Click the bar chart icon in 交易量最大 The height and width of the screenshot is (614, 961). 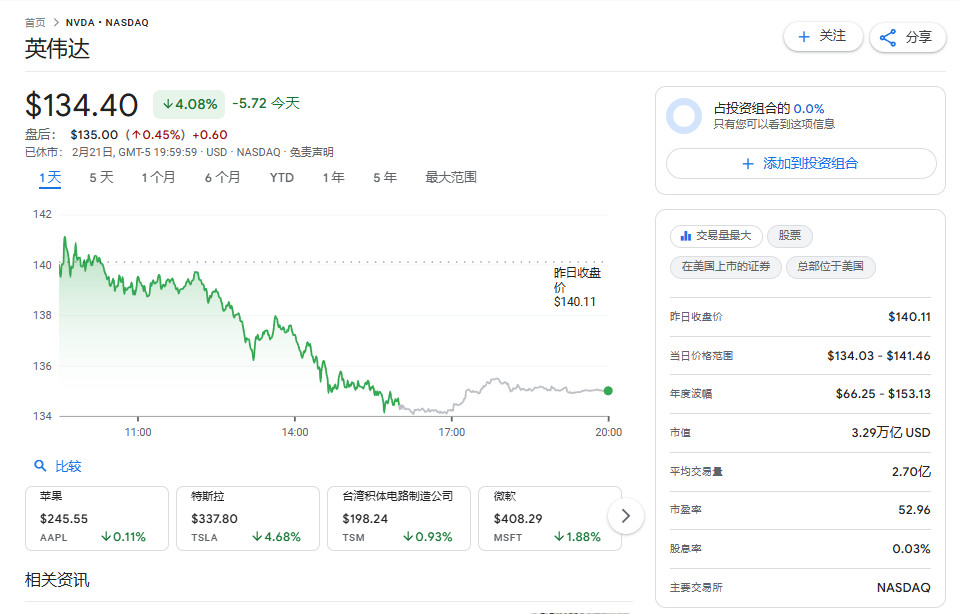tap(686, 236)
